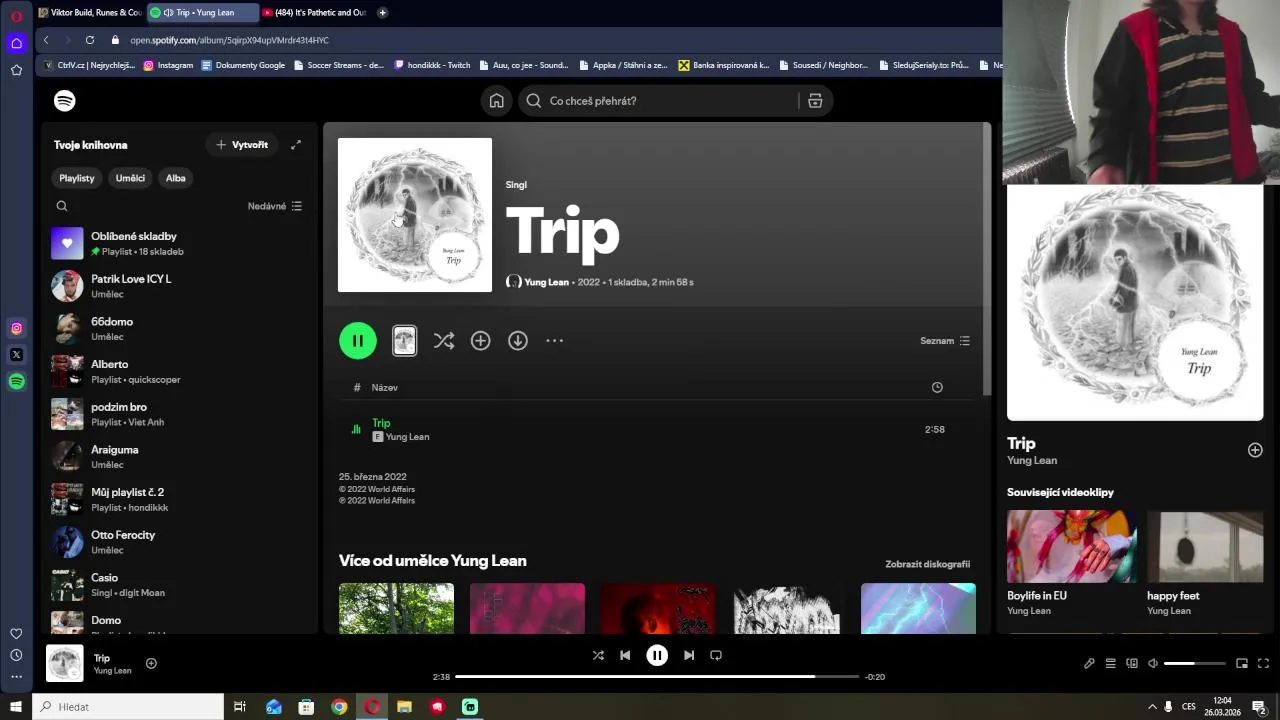Screen dimensions: 1280x720
Task: Click the Trip album cover in header
Action: pyautogui.click(x=415, y=215)
